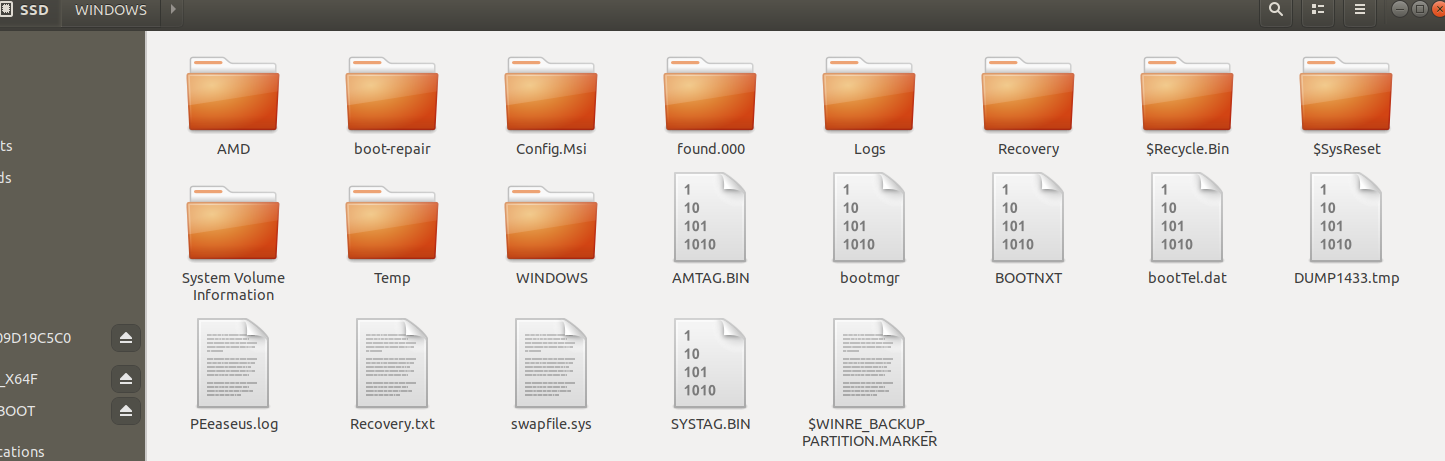Click the search magnifier icon
Image resolution: width=1445 pixels, height=461 pixels.
tap(1275, 10)
